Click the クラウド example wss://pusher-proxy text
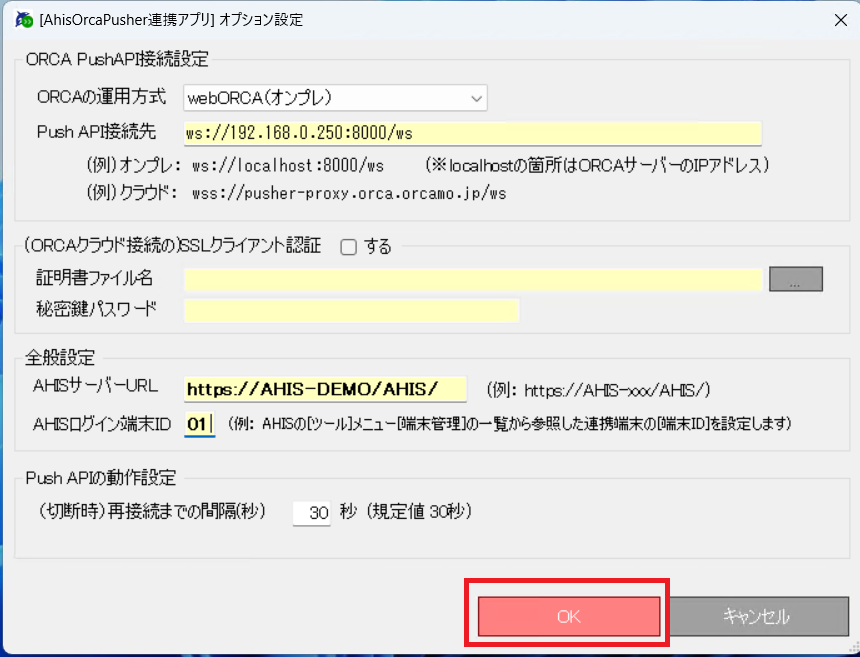Image resolution: width=860 pixels, height=657 pixels. point(349,193)
